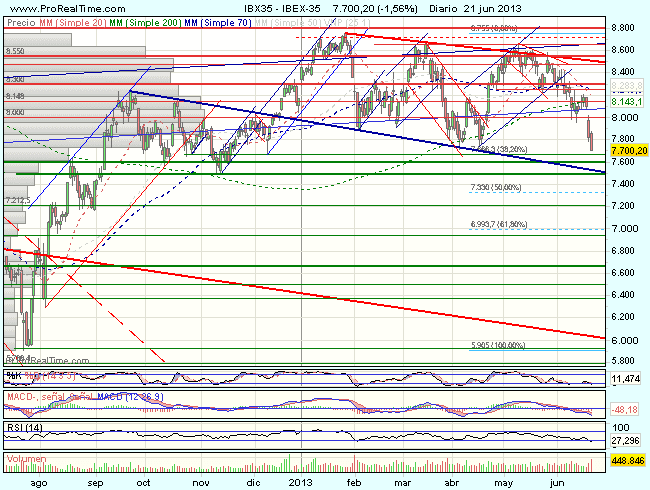Image resolution: width=650 pixels, height=490 pixels.
Task: Click the yellow 448.846 volume value tag
Action: [627, 465]
